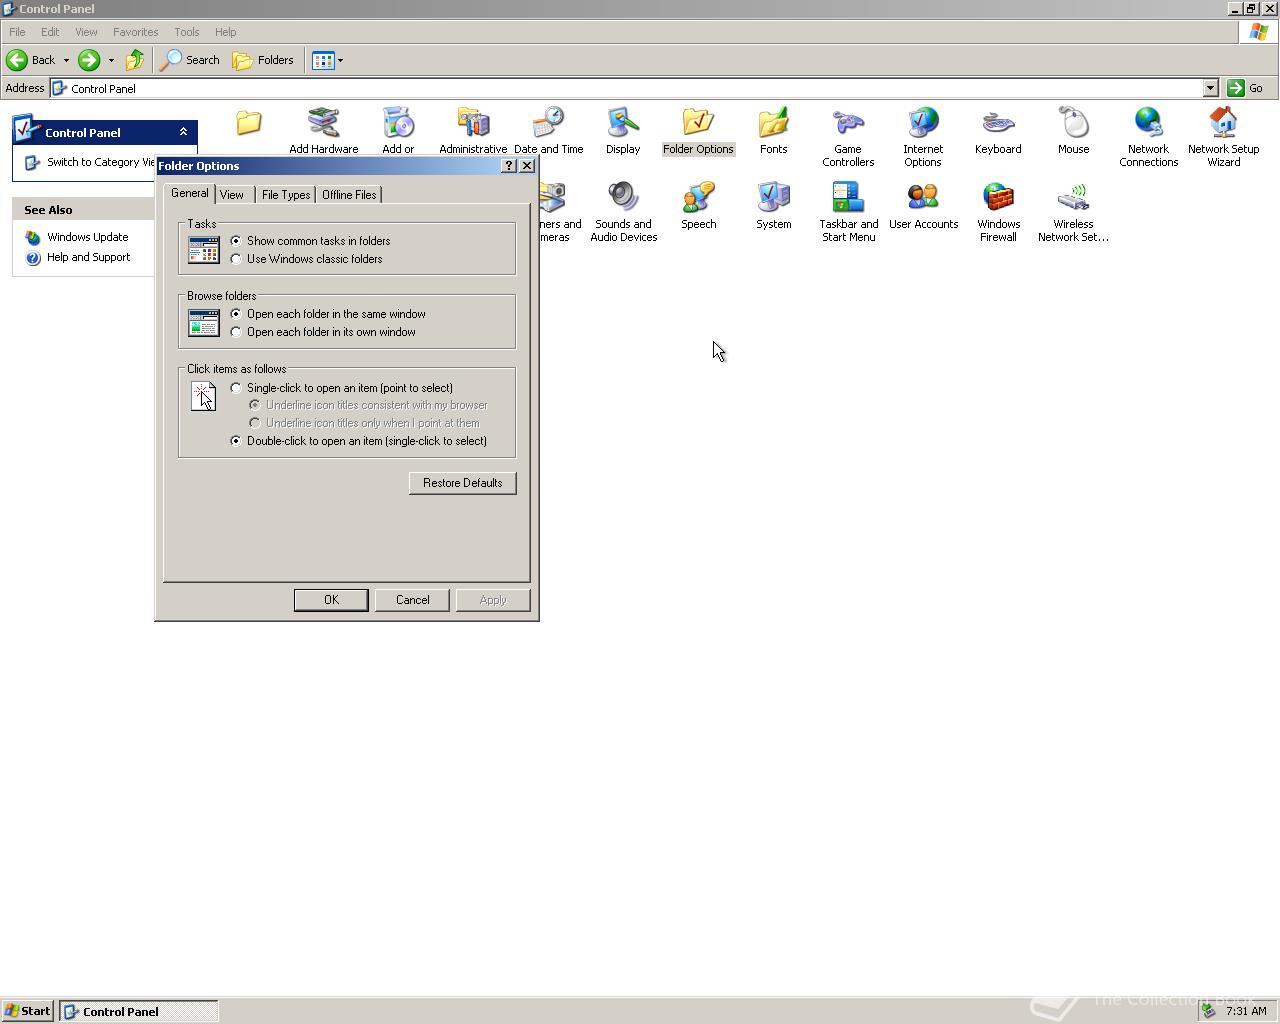Open Taskbar and Start Menu icon
This screenshot has height=1024, width=1280.
point(848,212)
